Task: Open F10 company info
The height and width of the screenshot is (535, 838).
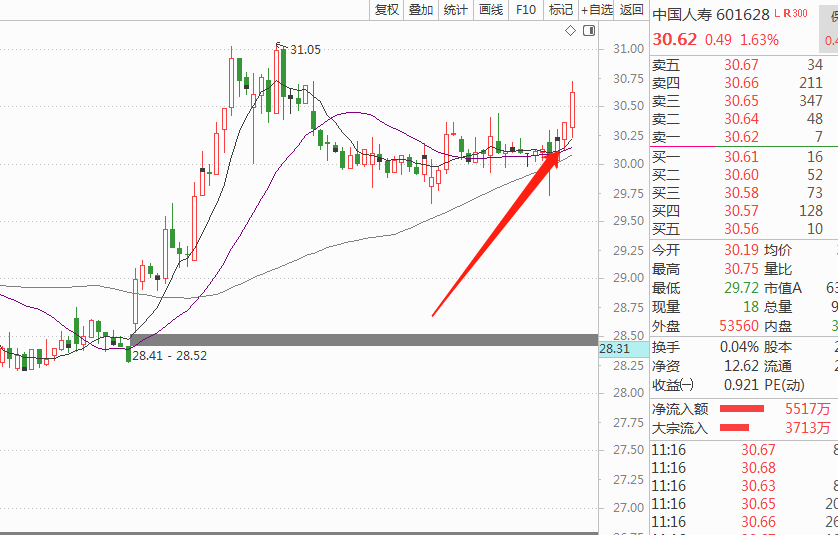Action: (526, 10)
